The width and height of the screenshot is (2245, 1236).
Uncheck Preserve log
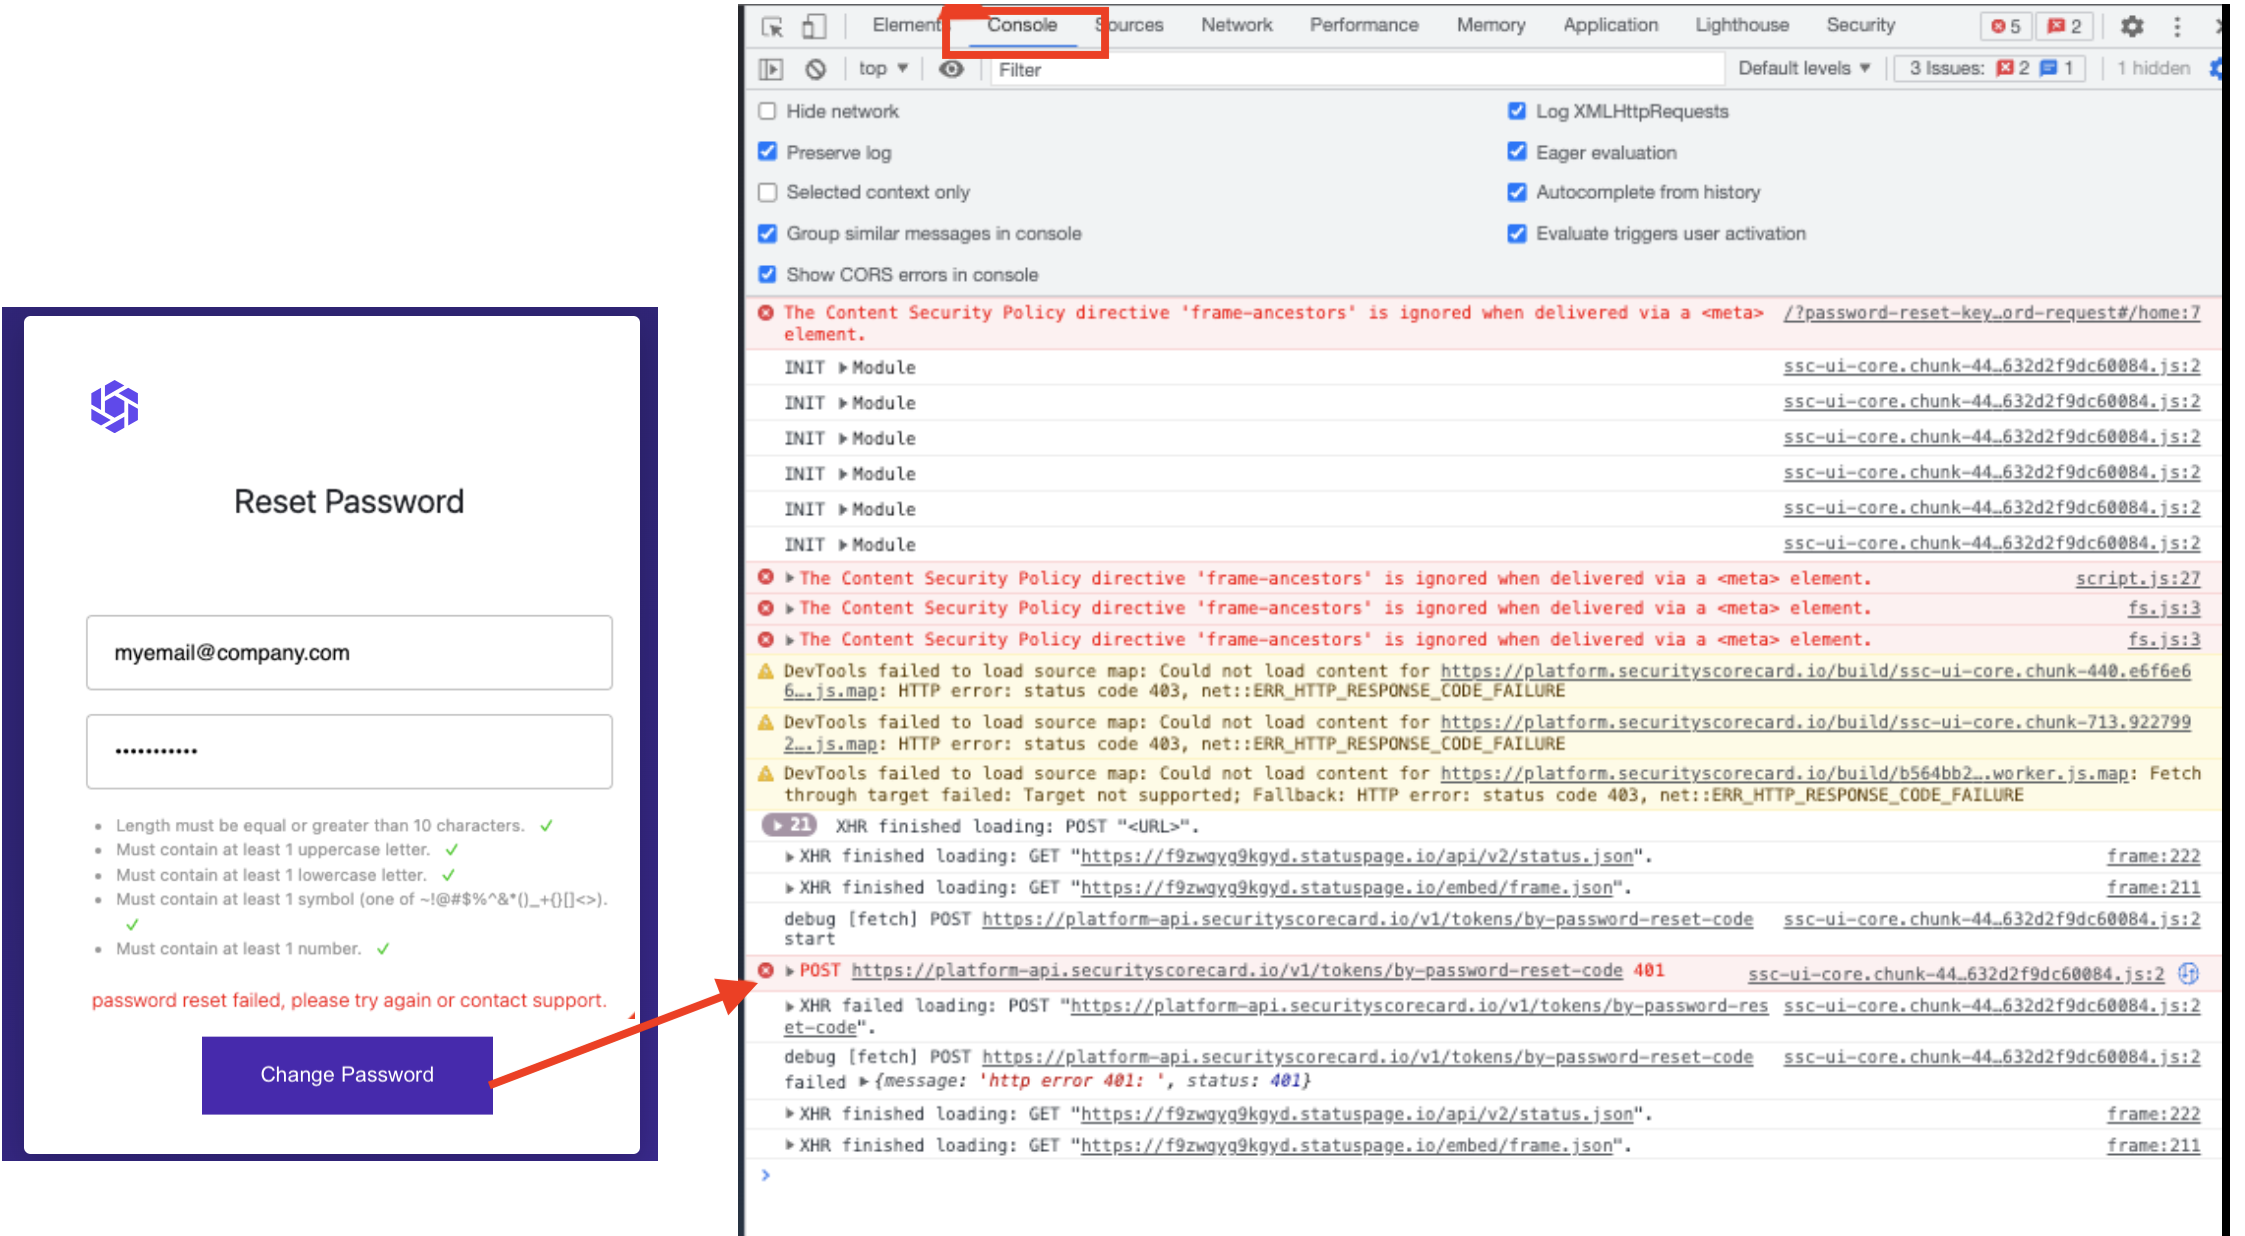point(767,152)
